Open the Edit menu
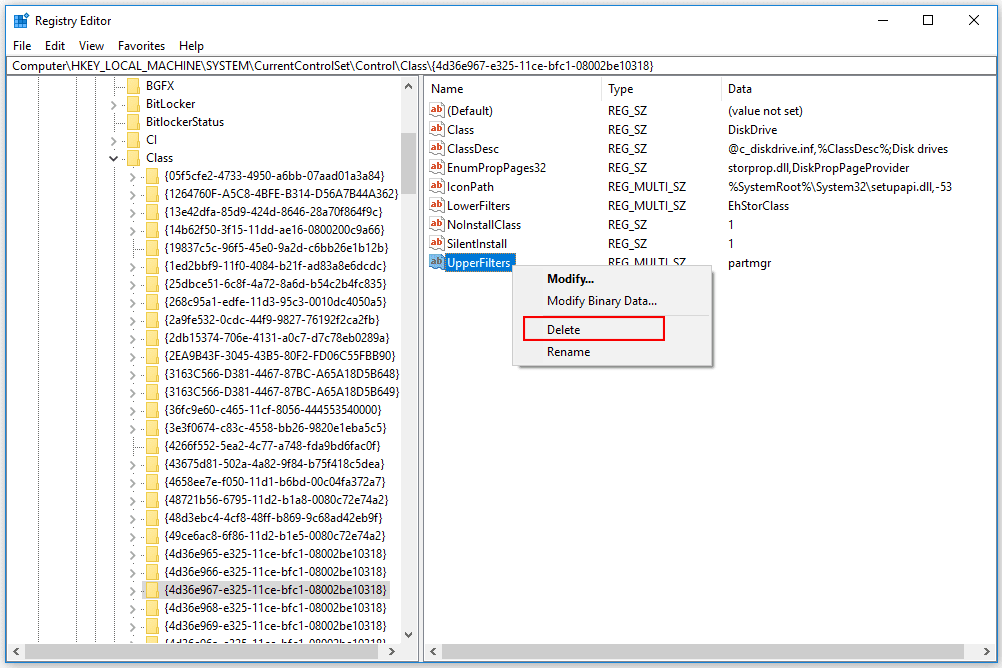The image size is (1002, 668). pos(55,45)
